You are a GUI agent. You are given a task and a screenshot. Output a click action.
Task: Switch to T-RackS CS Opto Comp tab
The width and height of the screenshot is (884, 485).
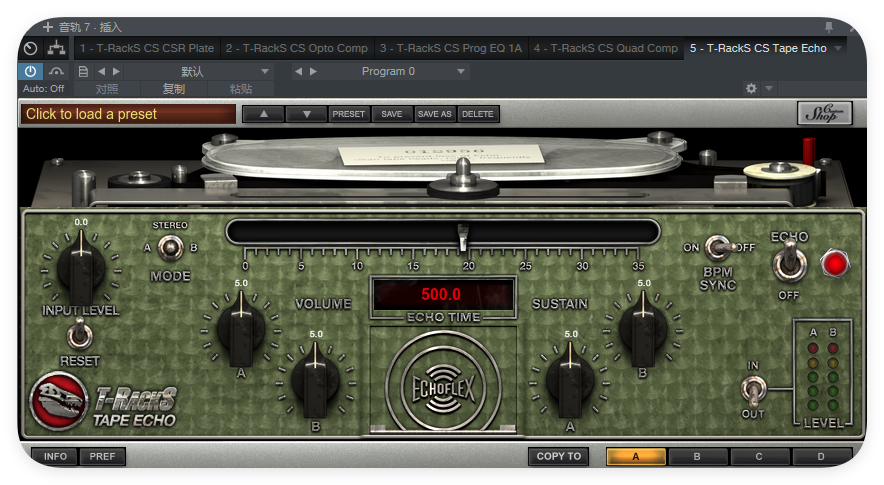coord(297,48)
